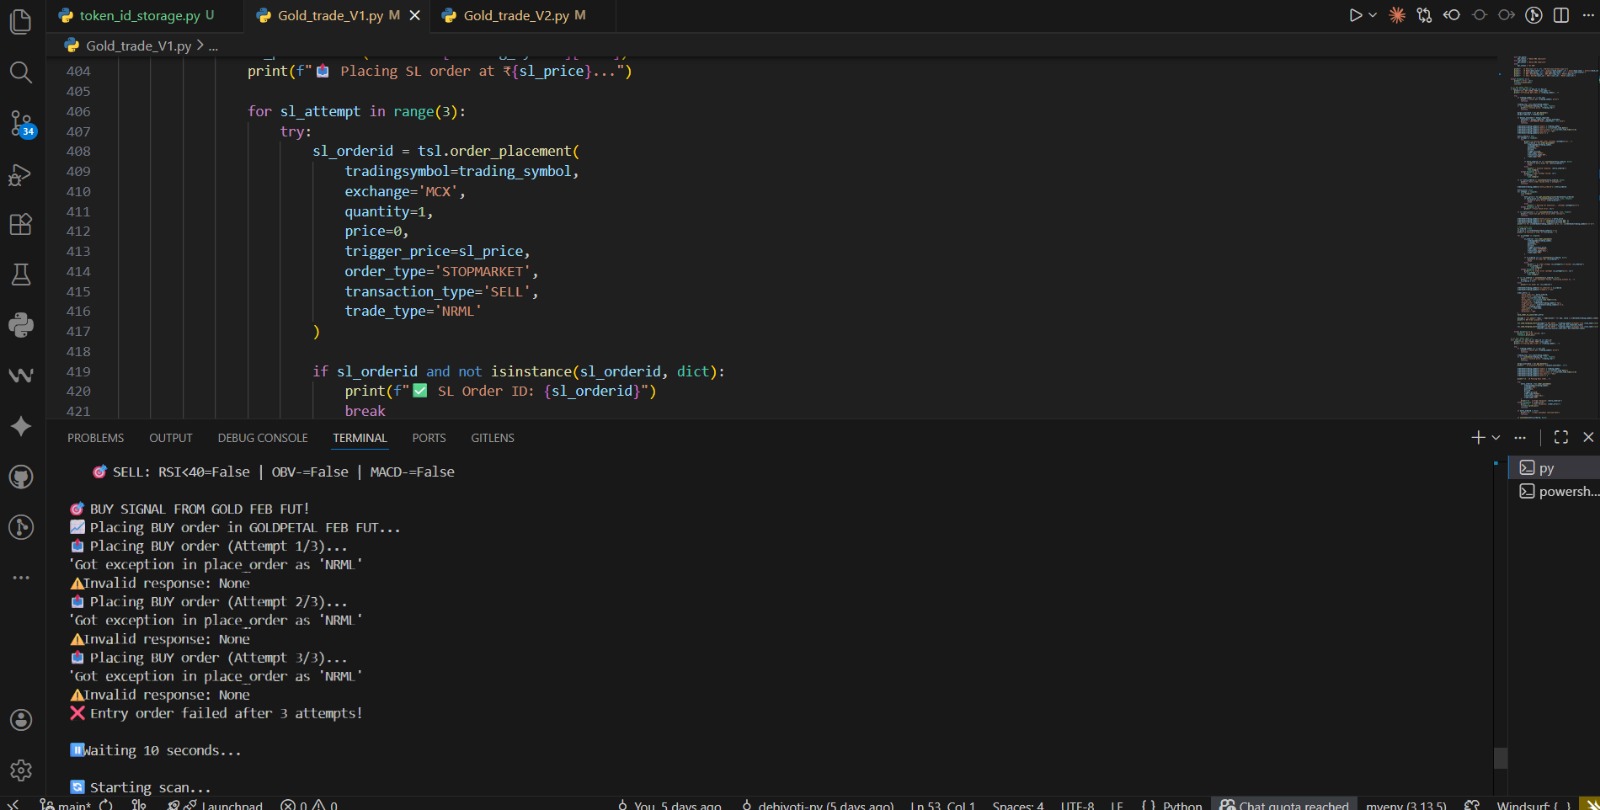Split the editor to the right

(x=1561, y=15)
